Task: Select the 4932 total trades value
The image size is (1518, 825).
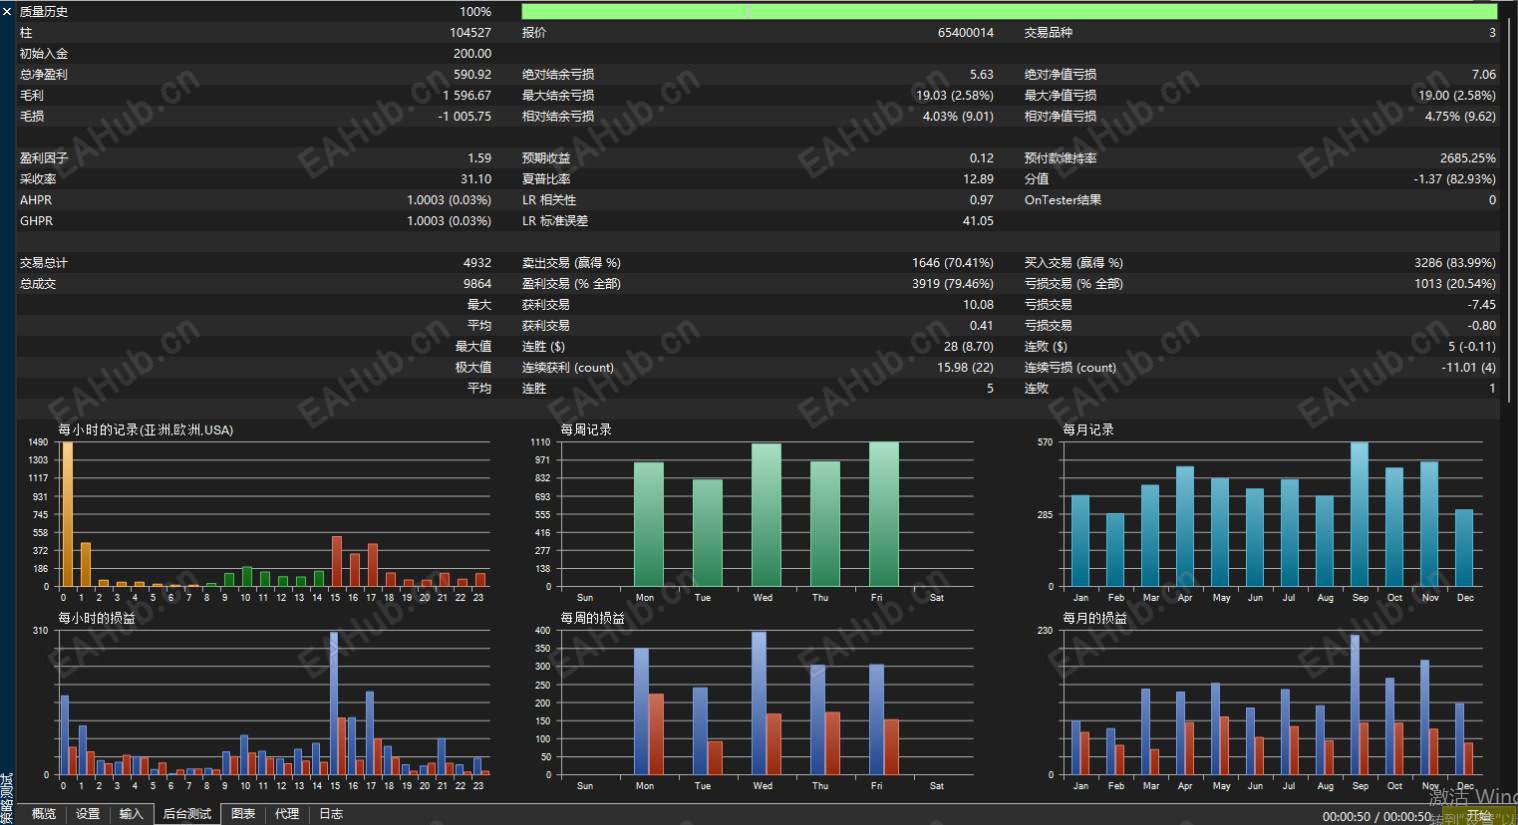Action: 477,263
